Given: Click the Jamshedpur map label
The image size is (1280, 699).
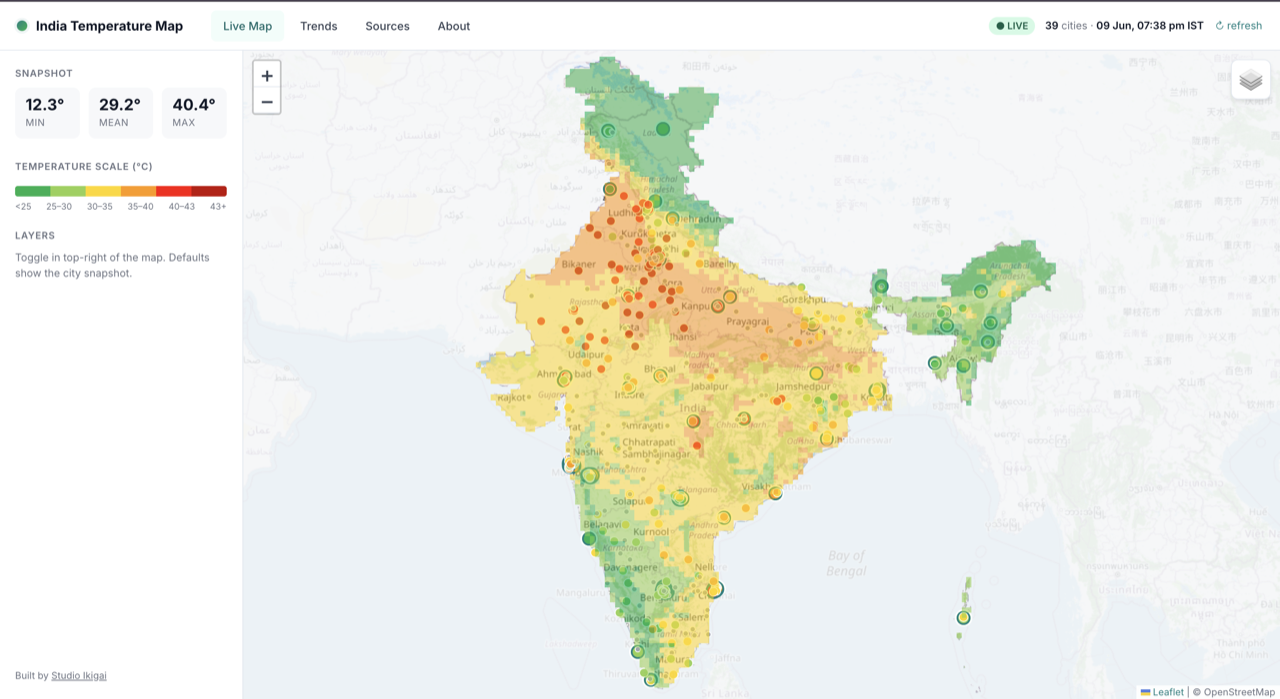Looking at the screenshot, I should (803, 387).
